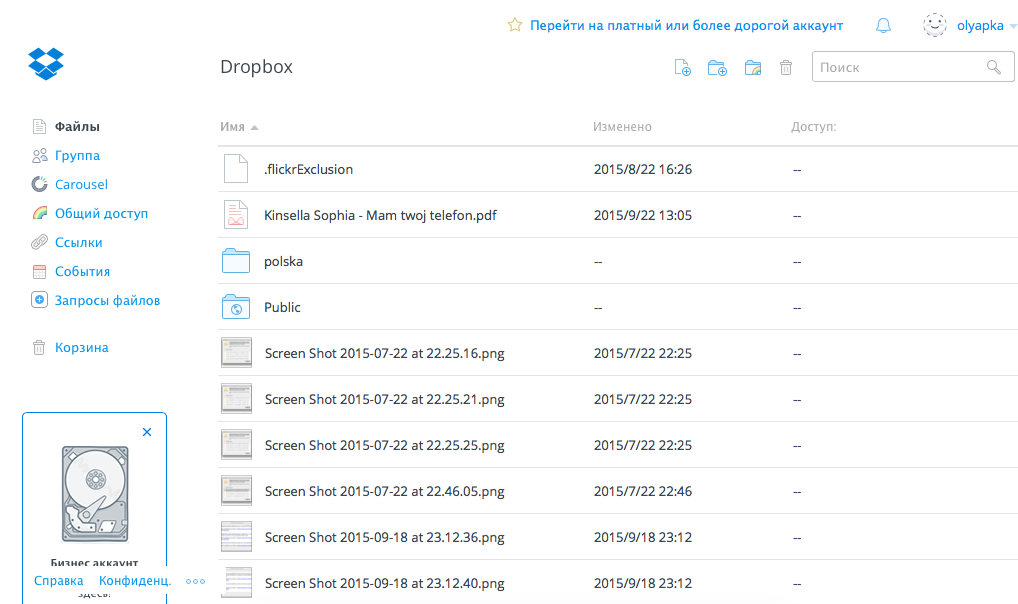Image resolution: width=1018 pixels, height=604 pixels.
Task: Click the olyapka avatar smiley icon
Action: point(935,25)
